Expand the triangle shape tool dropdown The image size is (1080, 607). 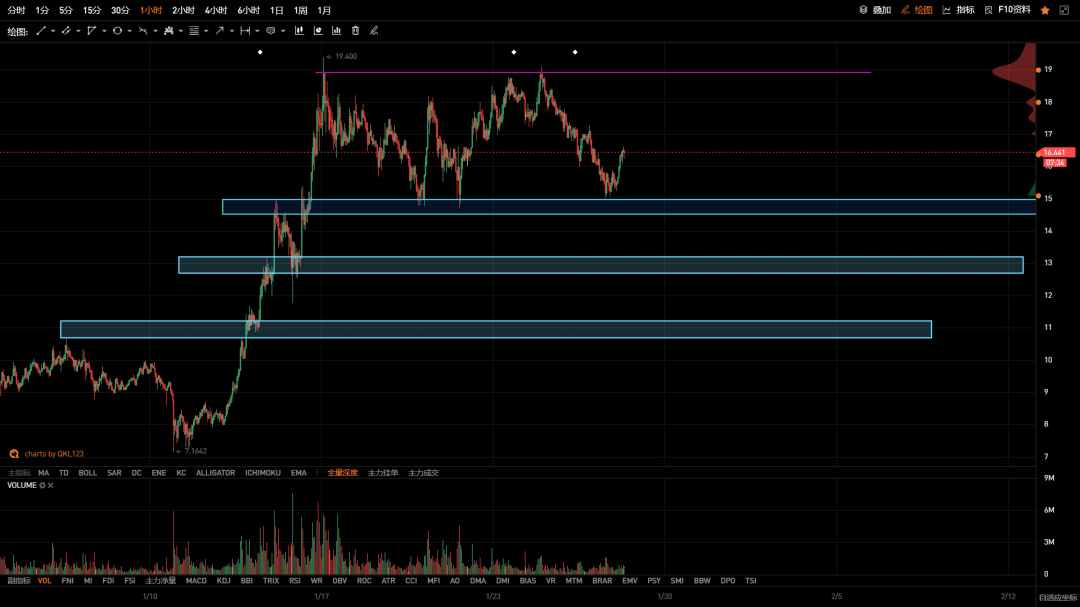(104, 31)
